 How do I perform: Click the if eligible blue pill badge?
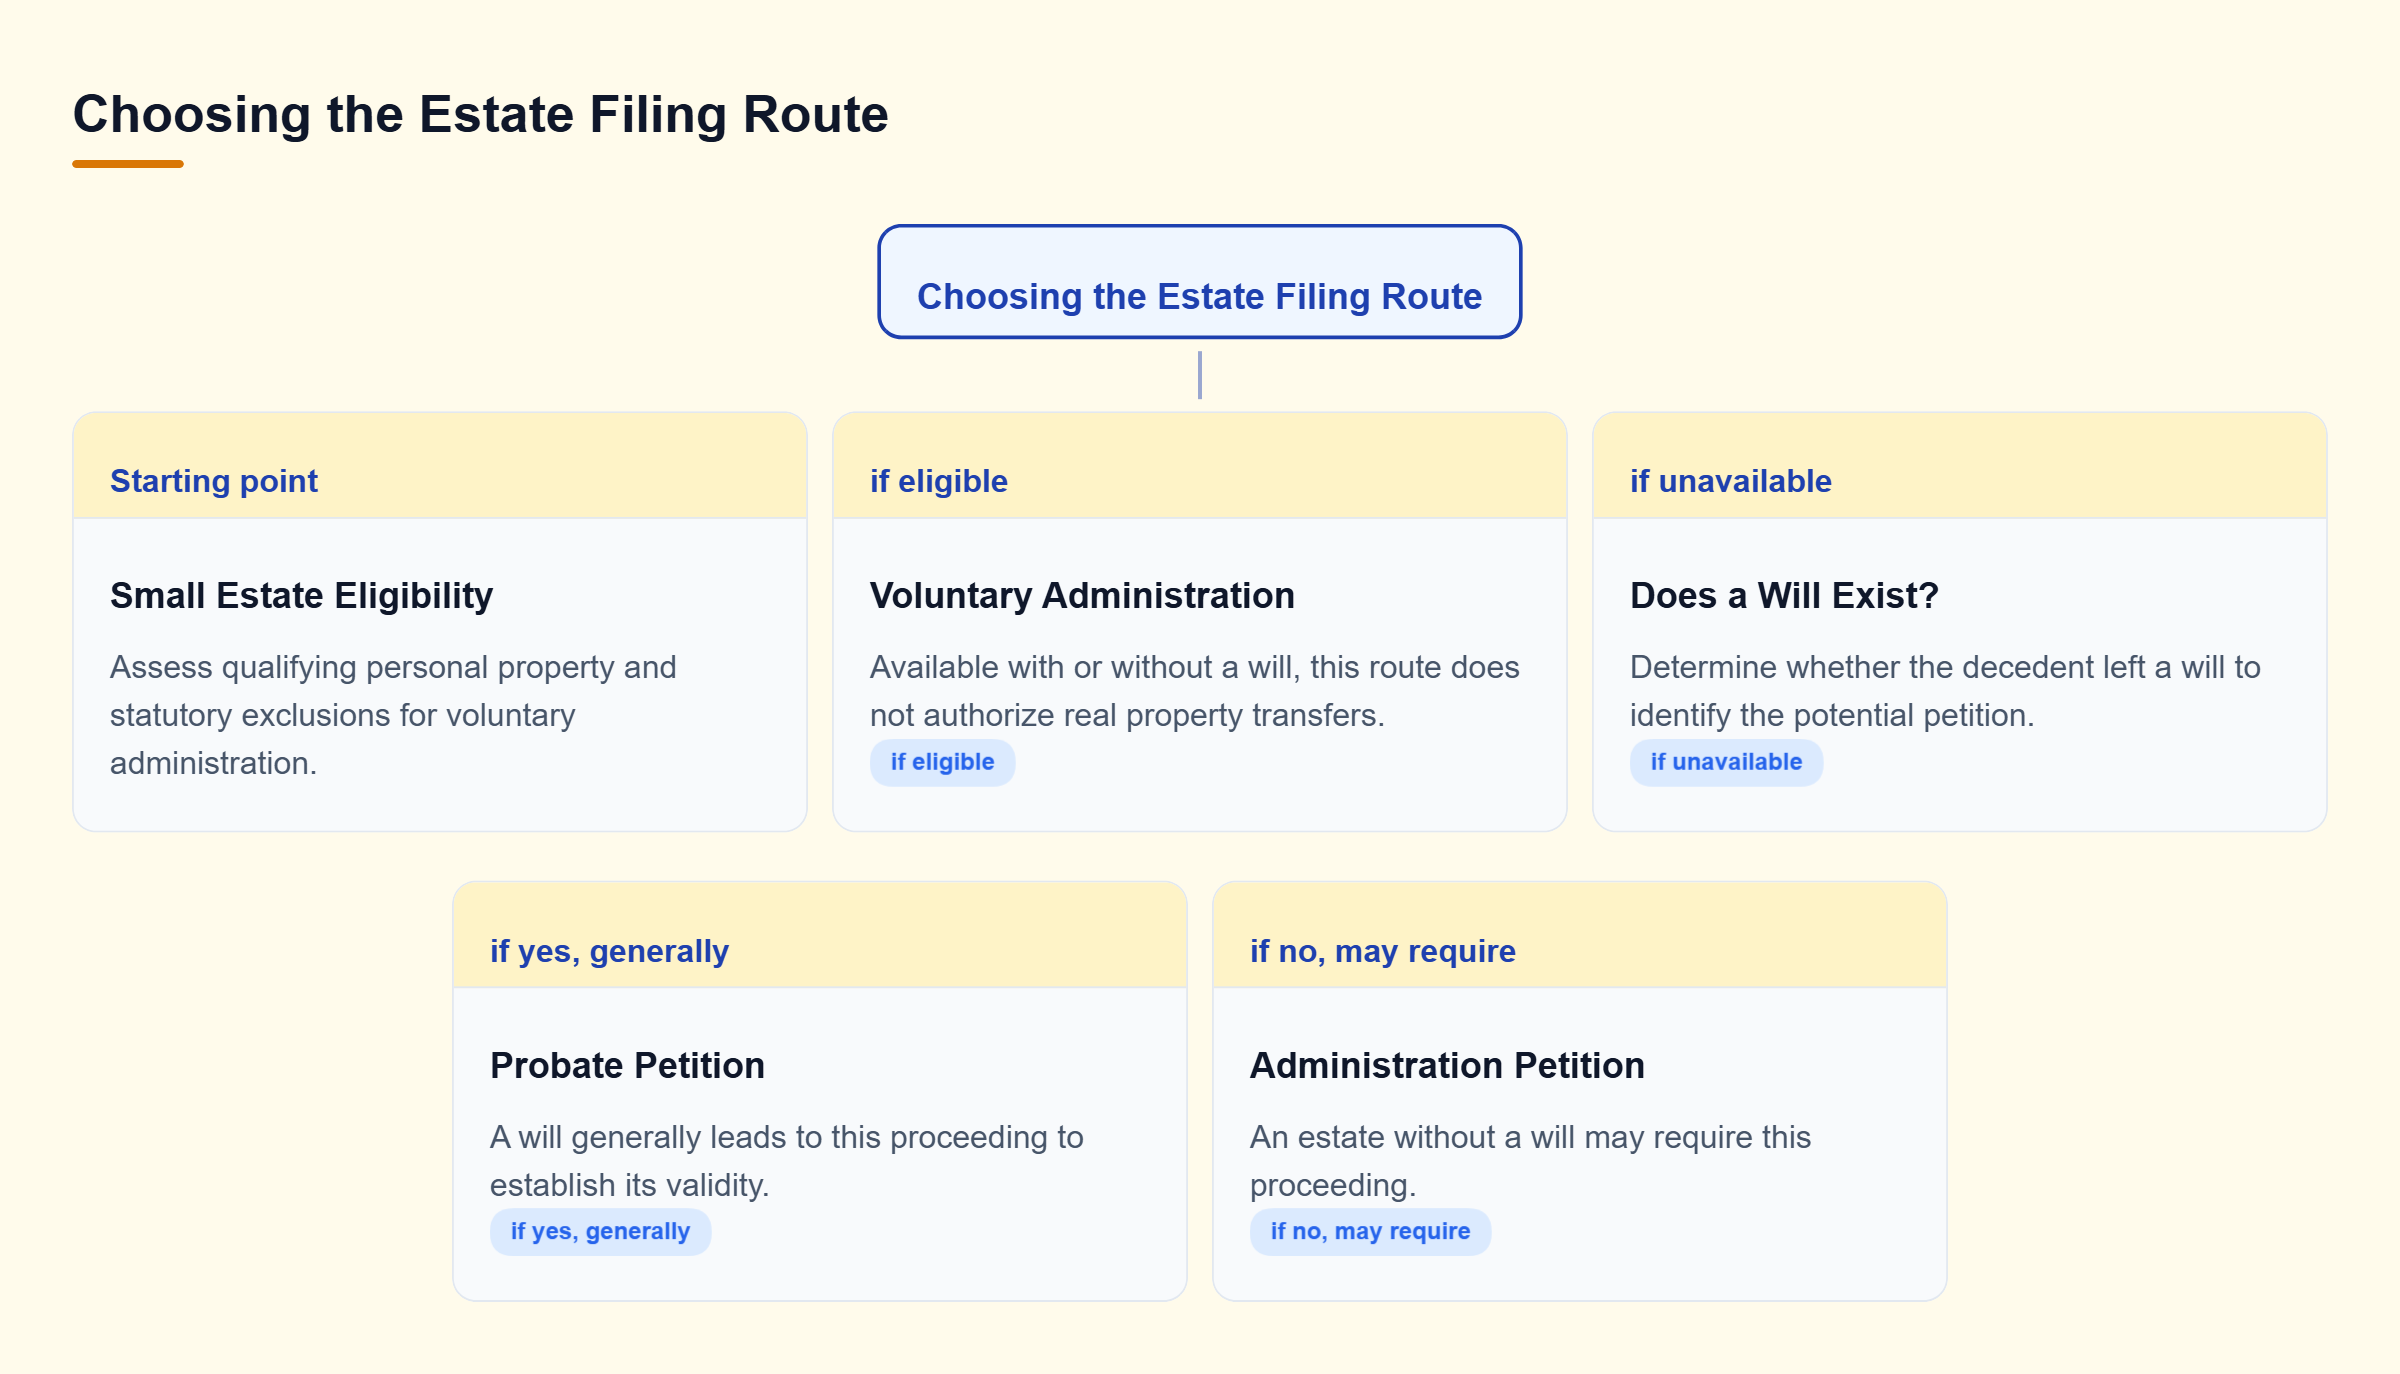(942, 762)
